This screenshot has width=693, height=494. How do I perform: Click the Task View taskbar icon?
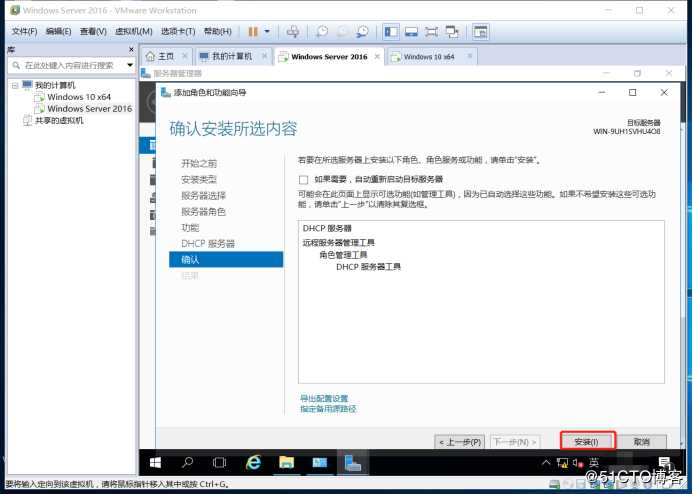pyautogui.click(x=219, y=463)
